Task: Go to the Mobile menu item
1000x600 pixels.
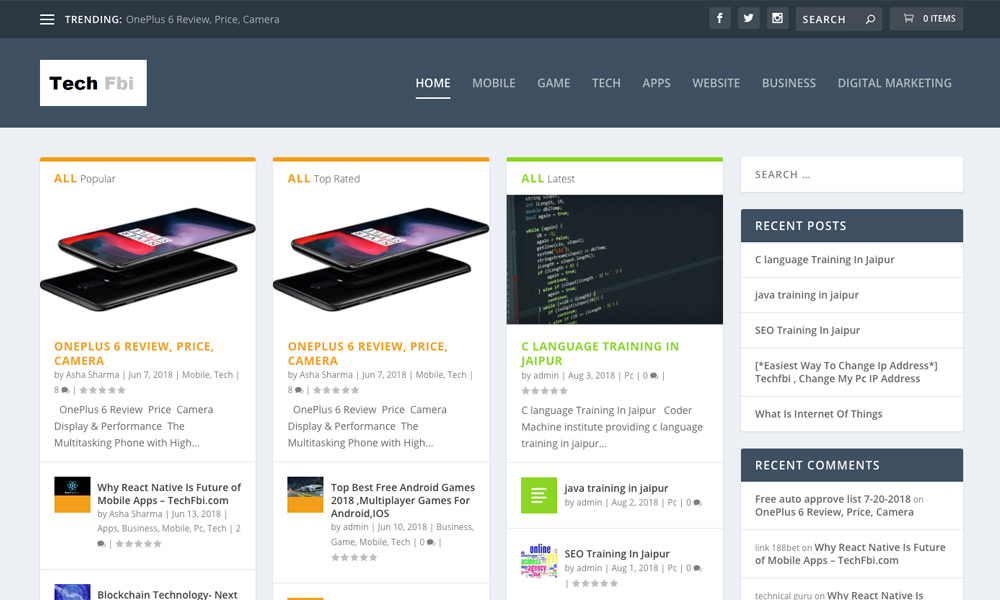Action: 494,83
